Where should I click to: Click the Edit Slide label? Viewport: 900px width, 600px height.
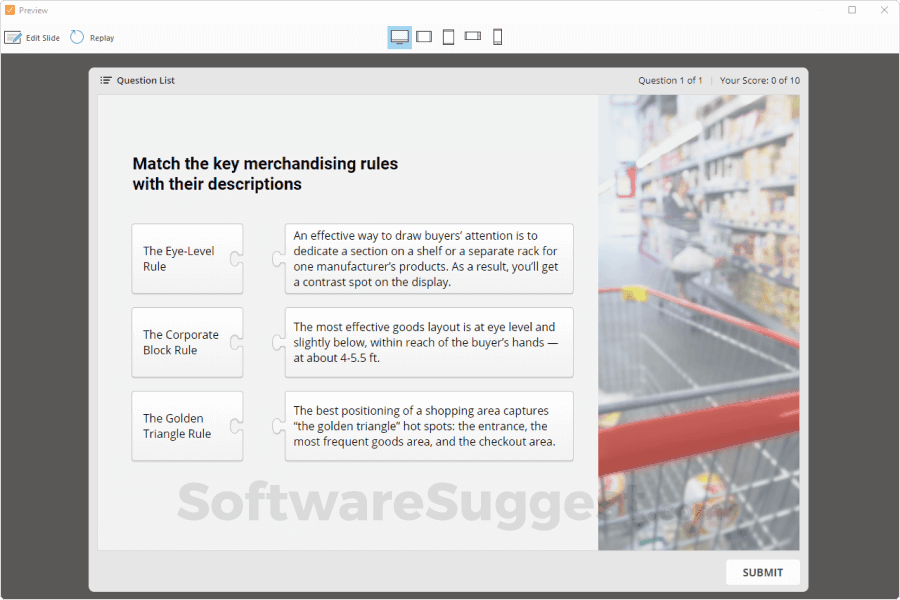[41, 37]
